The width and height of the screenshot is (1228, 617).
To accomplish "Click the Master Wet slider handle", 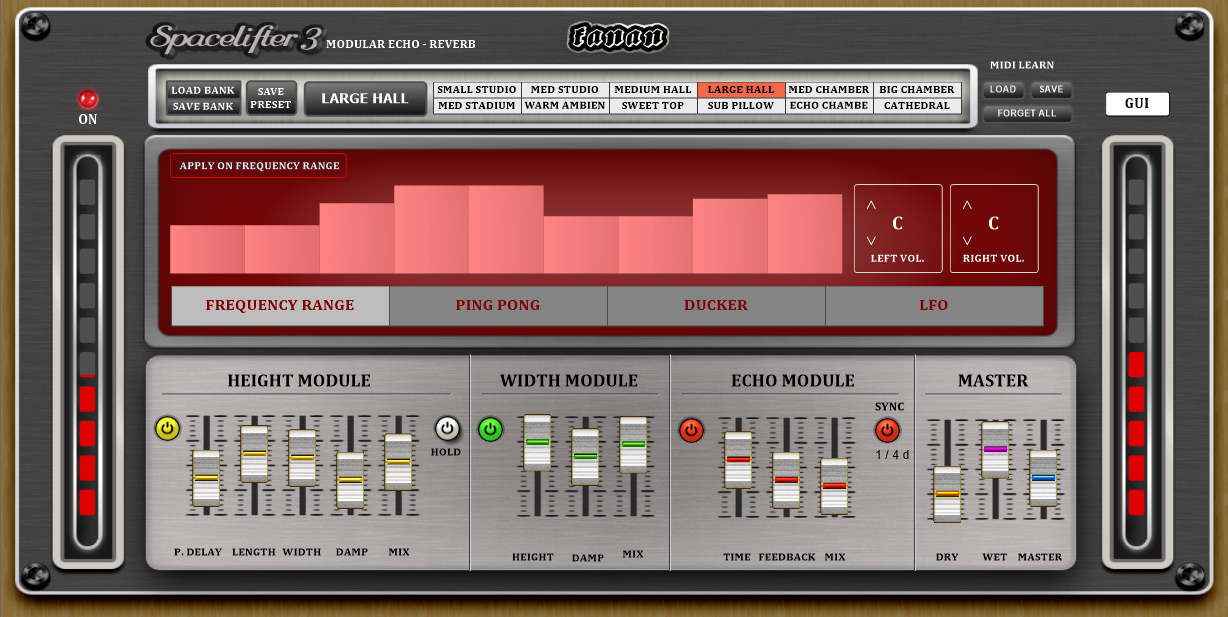I will pyautogui.click(x=995, y=450).
